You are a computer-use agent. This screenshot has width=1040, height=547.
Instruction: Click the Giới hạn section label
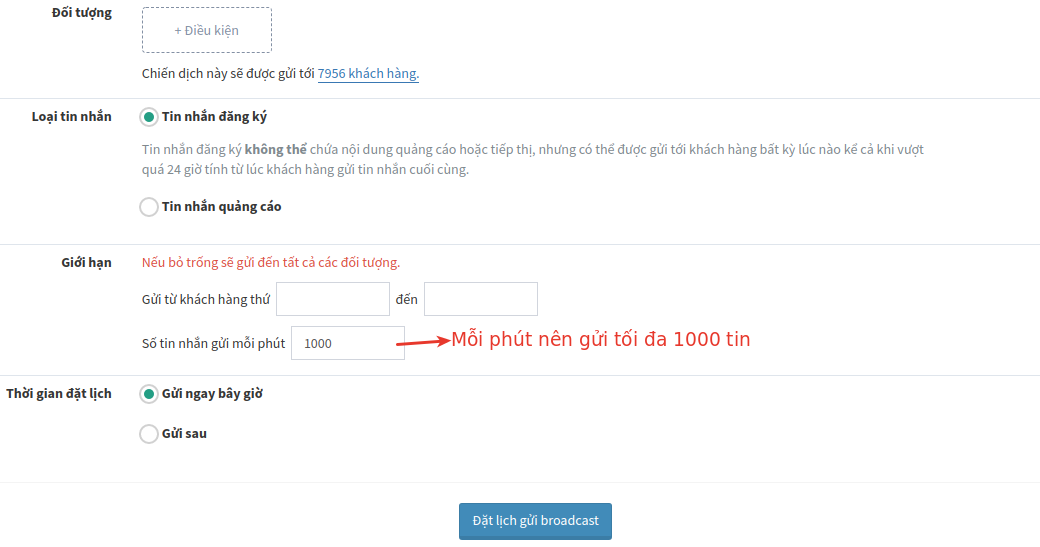pyautogui.click(x=86, y=263)
